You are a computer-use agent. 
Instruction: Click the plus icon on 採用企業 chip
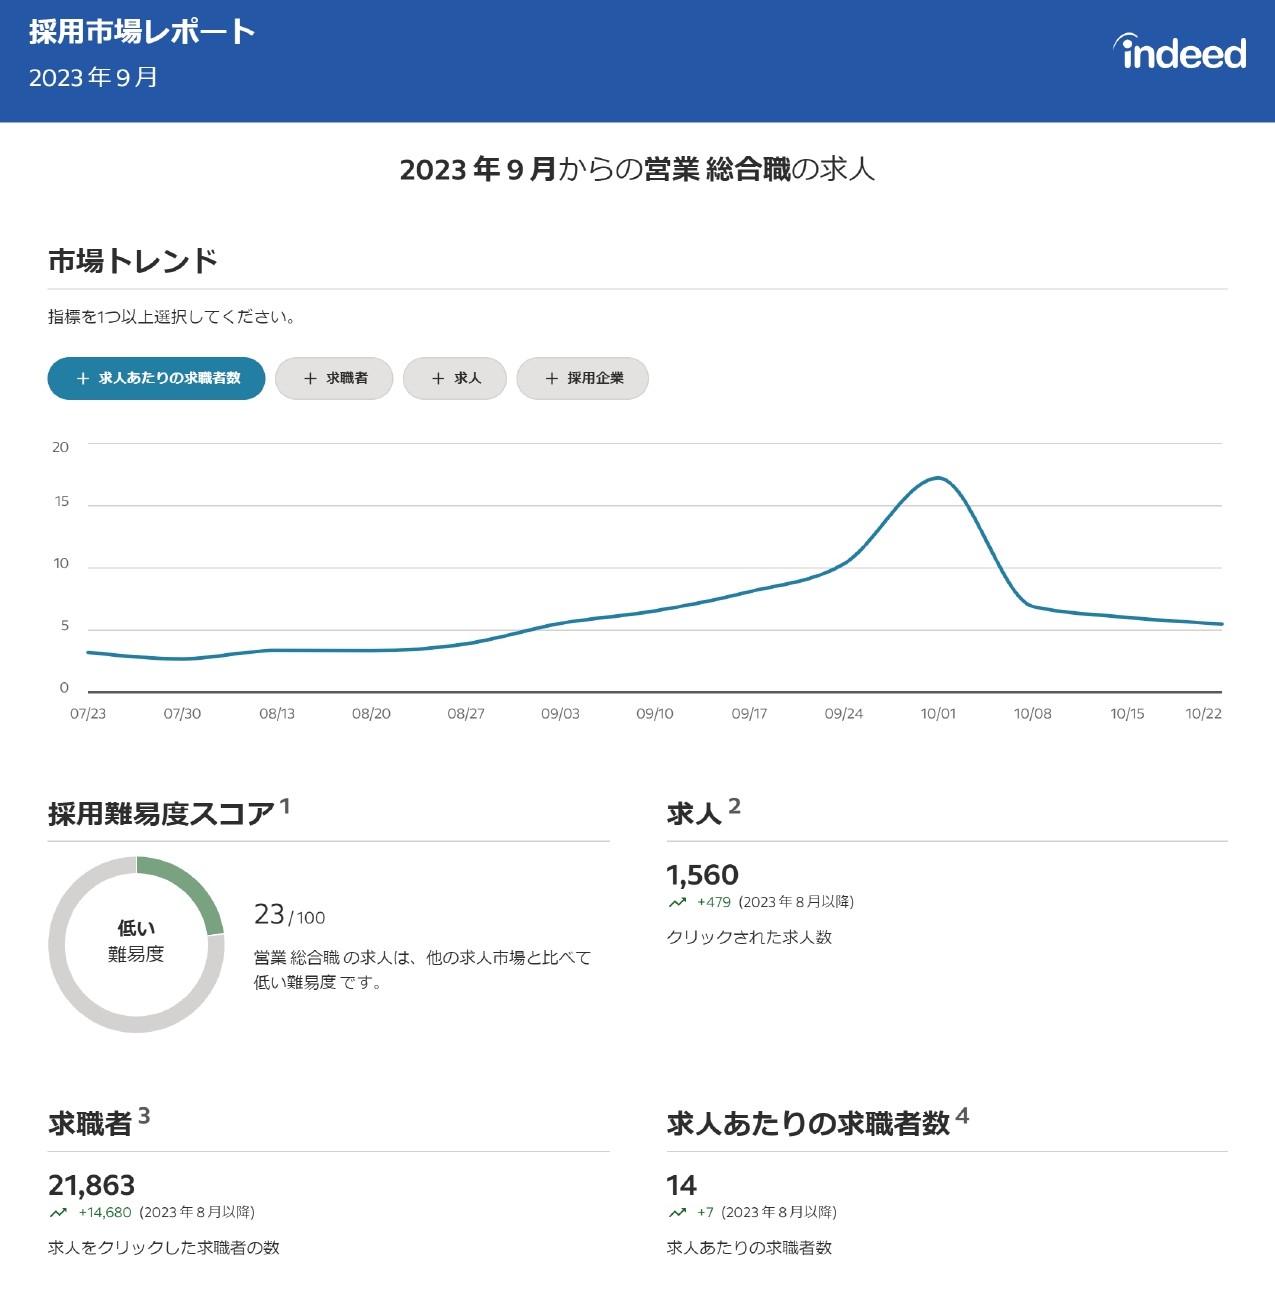click(x=552, y=379)
